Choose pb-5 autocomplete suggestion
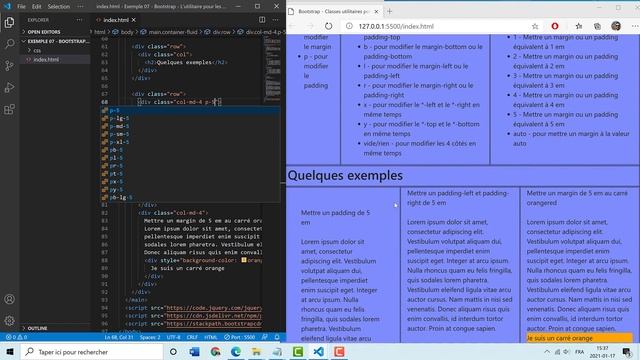Image resolution: width=640 pixels, height=360 pixels. [x=190, y=150]
